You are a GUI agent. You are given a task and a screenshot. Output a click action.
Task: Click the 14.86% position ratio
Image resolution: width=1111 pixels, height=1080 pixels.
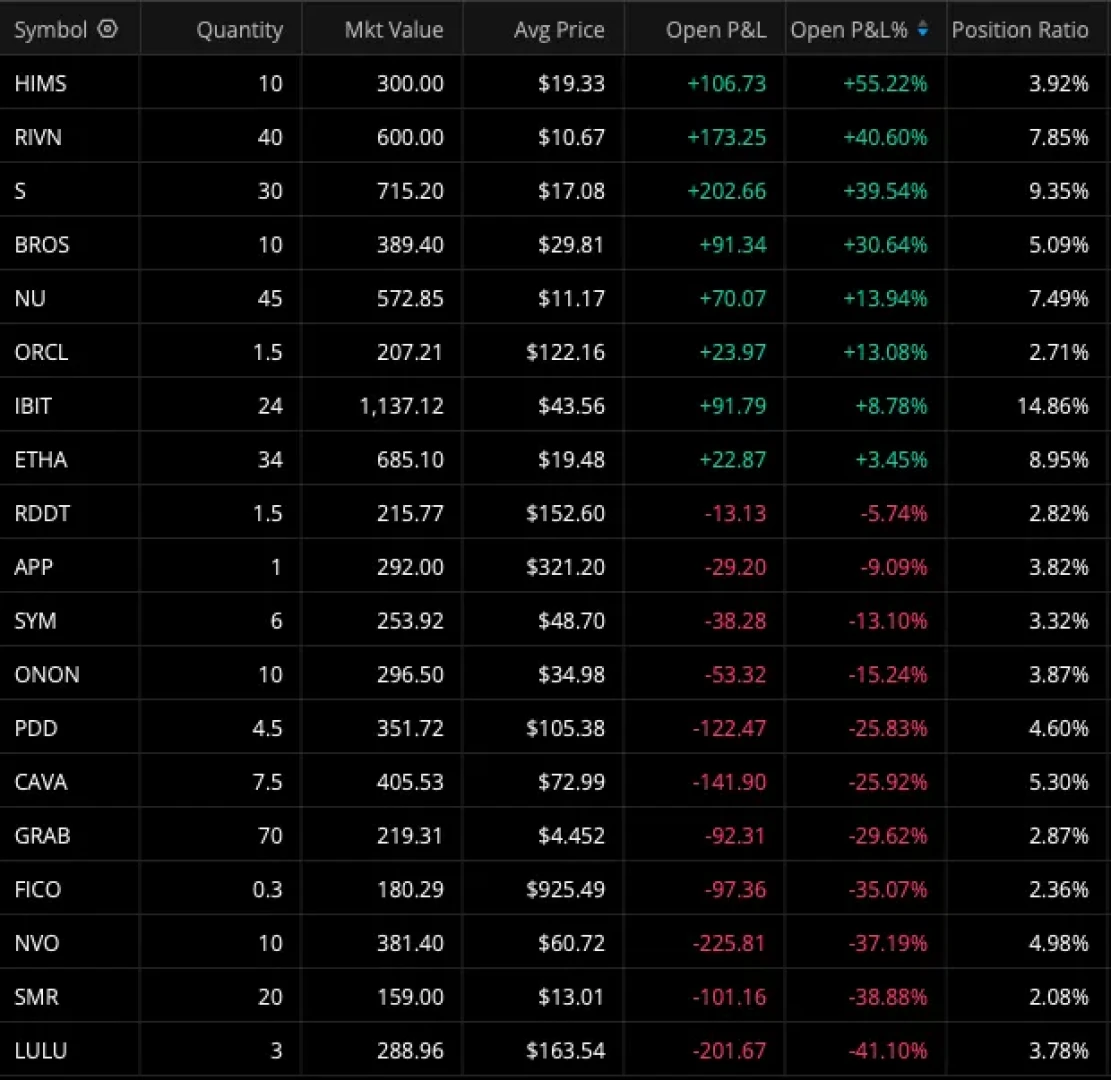1053,406
